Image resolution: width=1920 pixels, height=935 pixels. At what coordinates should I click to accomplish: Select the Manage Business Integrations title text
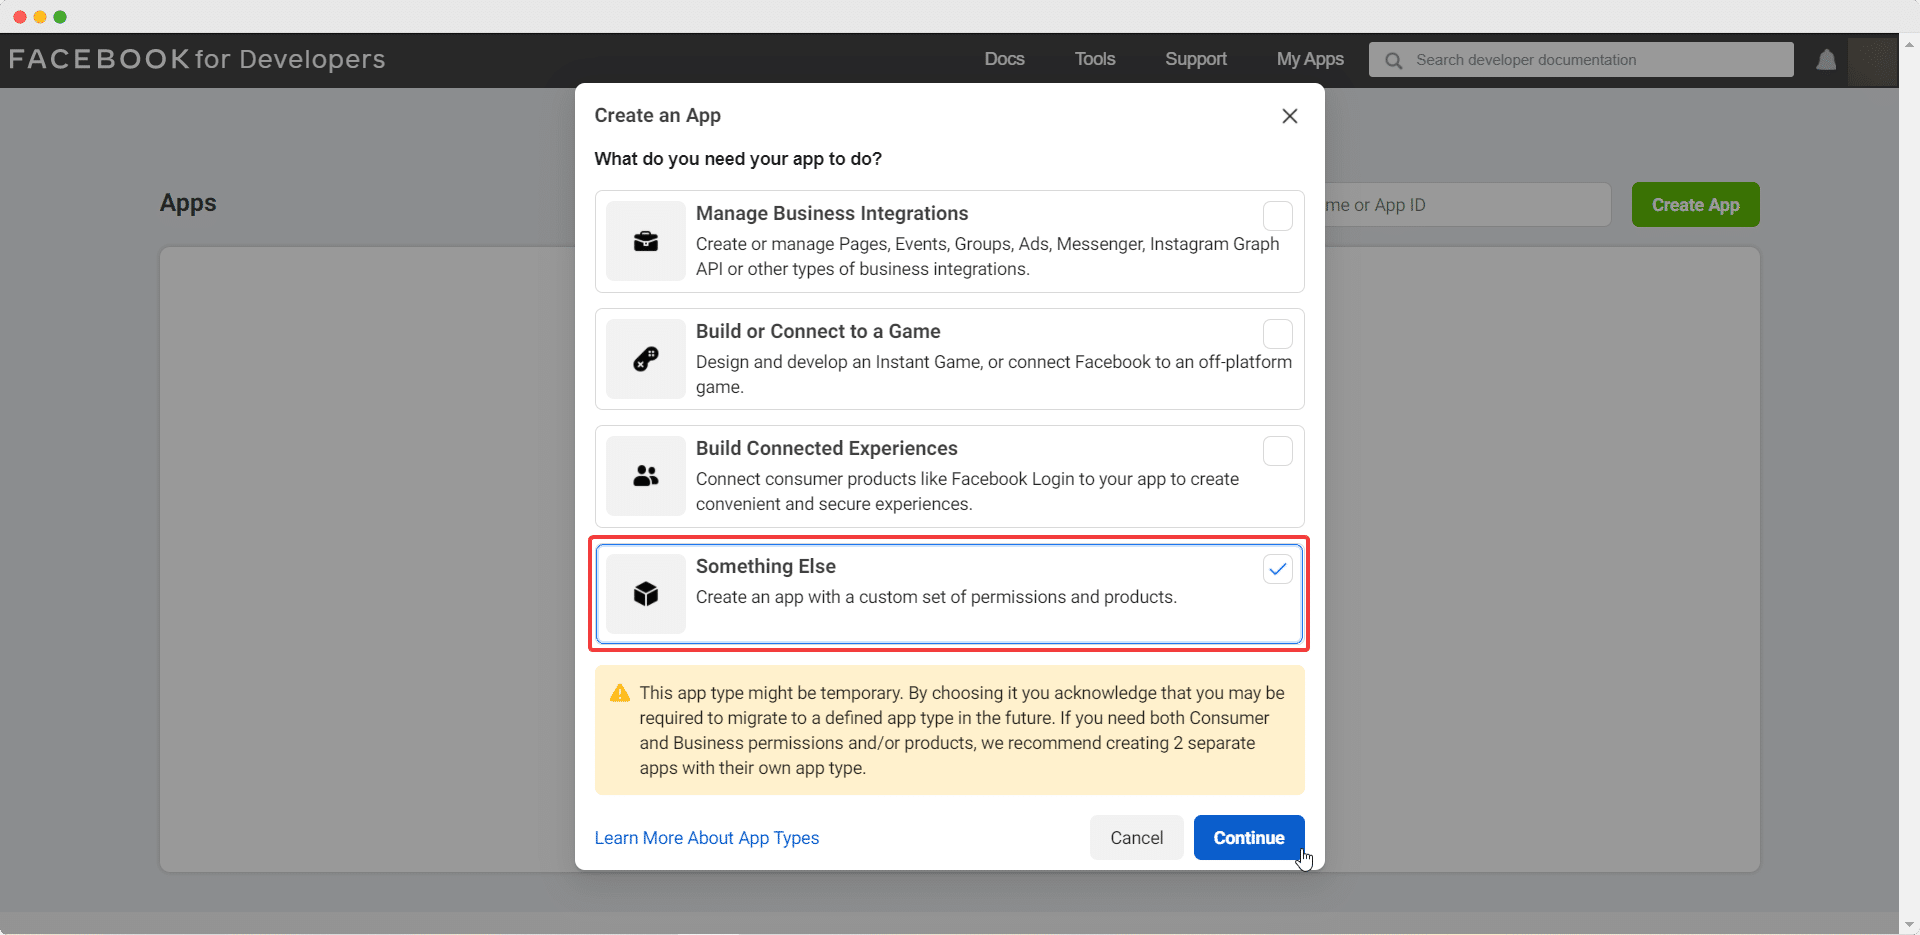tap(832, 213)
